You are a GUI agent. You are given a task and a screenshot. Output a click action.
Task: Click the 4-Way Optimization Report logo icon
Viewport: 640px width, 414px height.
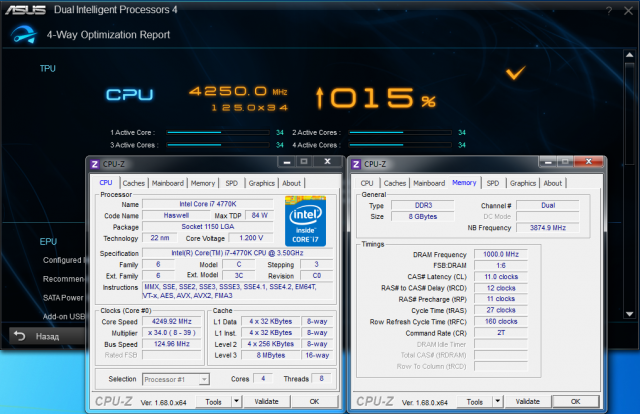(x=24, y=35)
